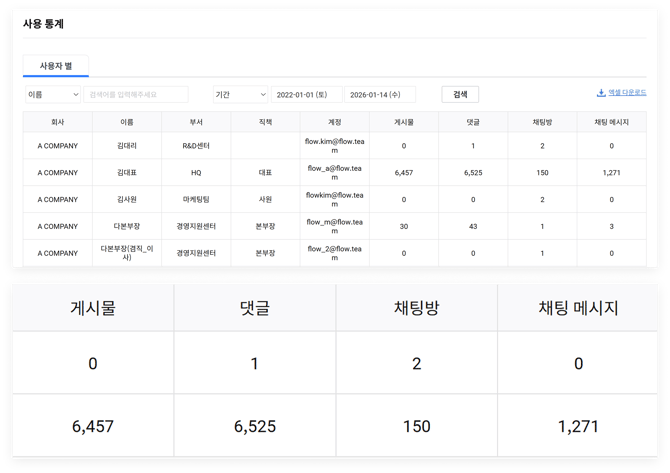Image resolution: width=670 pixels, height=473 pixels.
Task: Click the enlarged 6,525 comment count
Action: (255, 426)
